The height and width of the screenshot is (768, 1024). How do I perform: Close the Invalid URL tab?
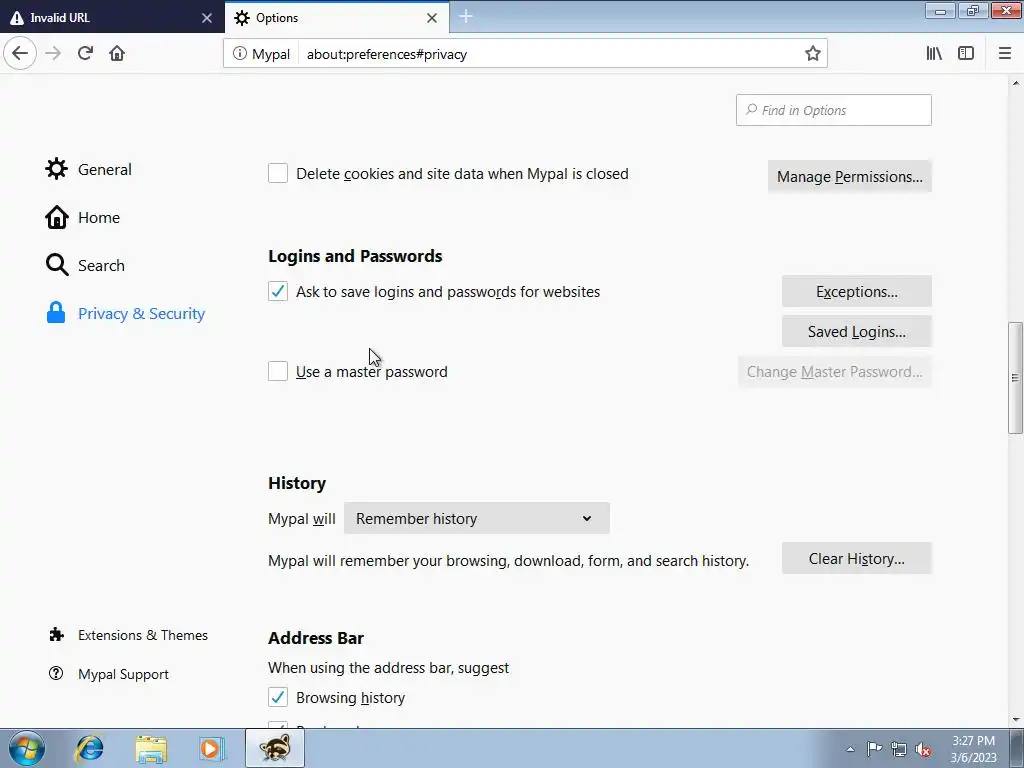click(207, 18)
